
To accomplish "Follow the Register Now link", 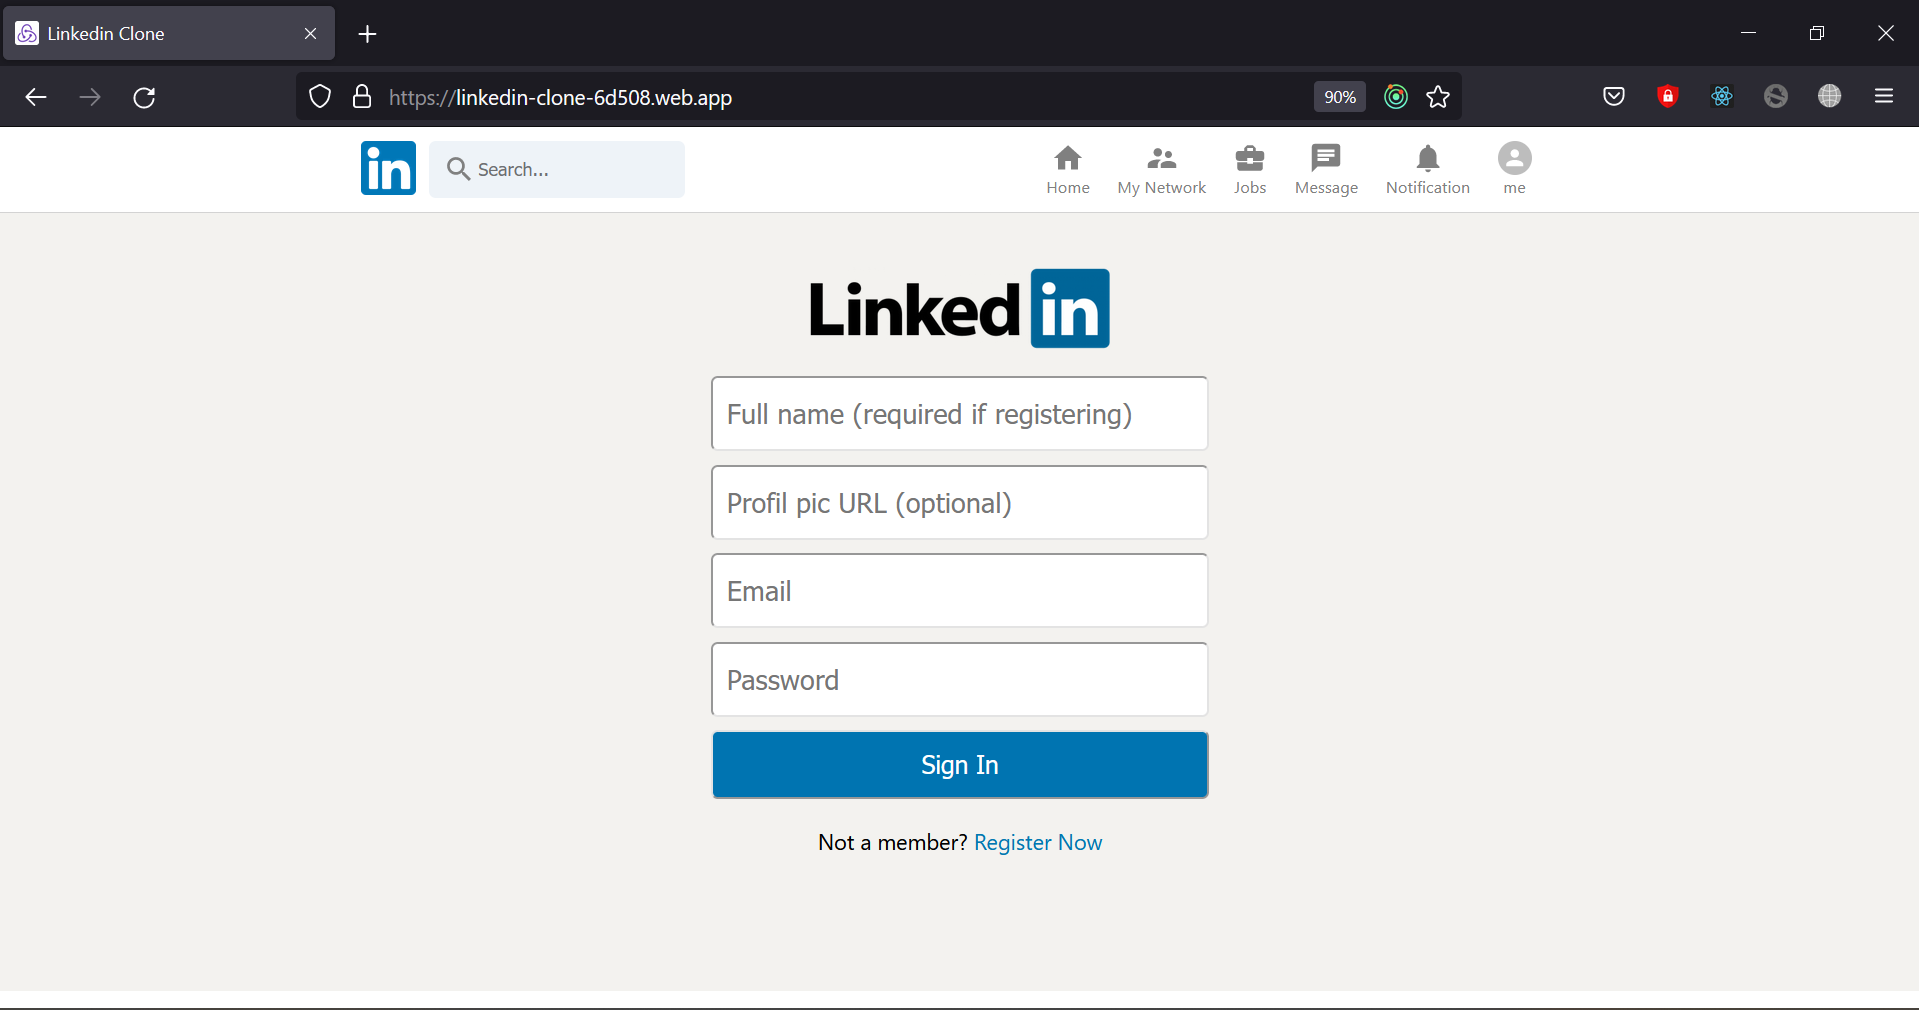I will pyautogui.click(x=1037, y=842).
